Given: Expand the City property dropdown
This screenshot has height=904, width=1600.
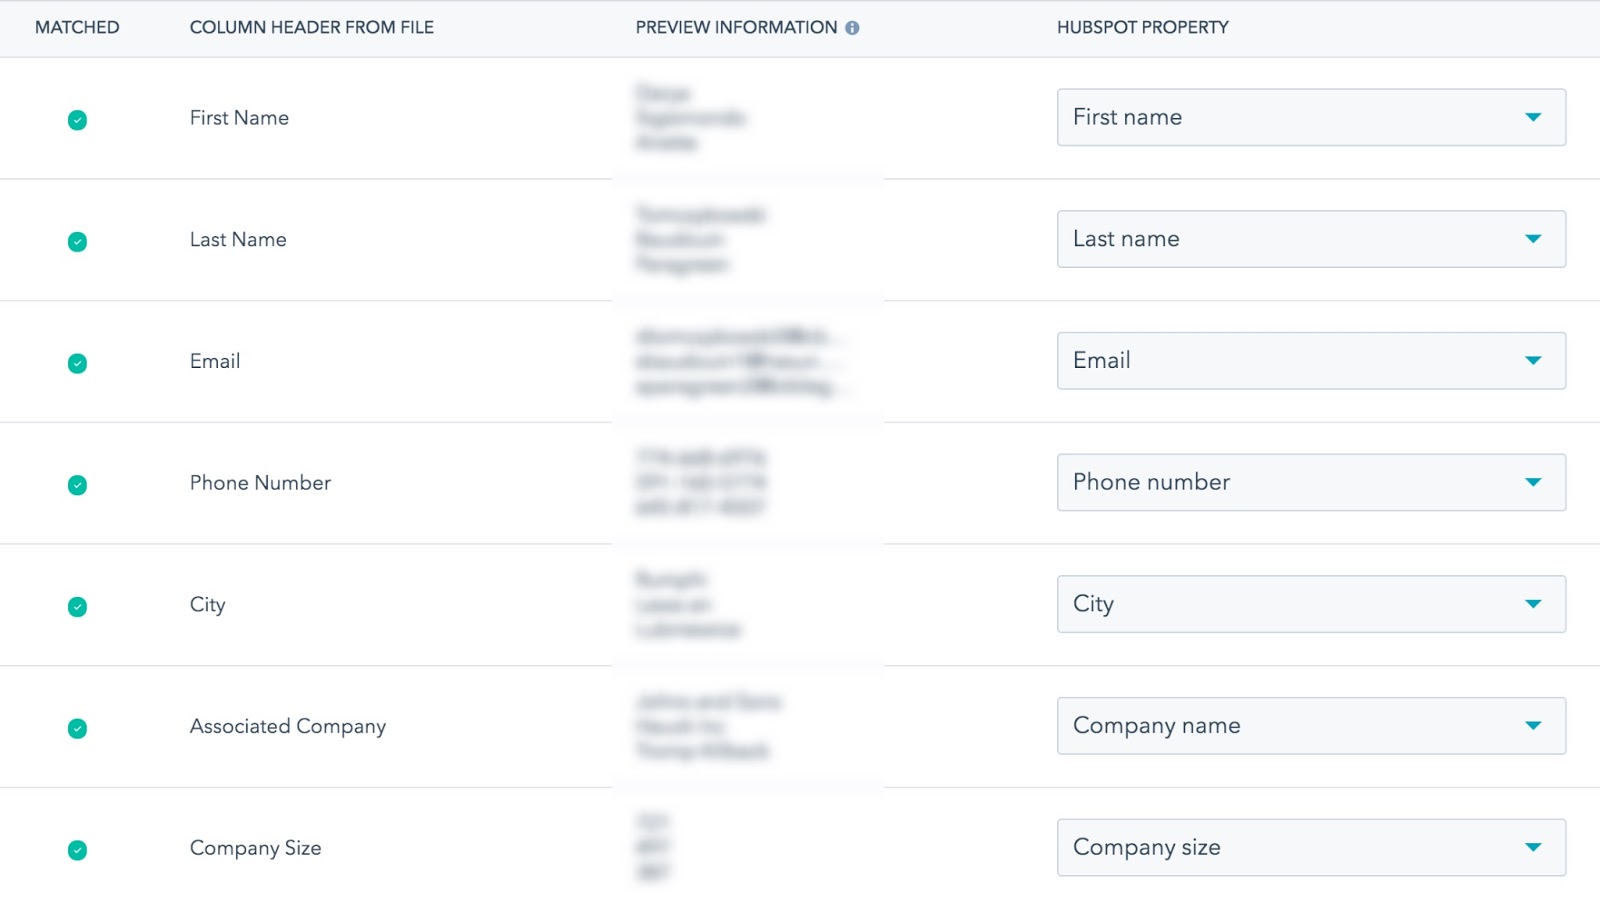Looking at the screenshot, I should tap(1310, 604).
